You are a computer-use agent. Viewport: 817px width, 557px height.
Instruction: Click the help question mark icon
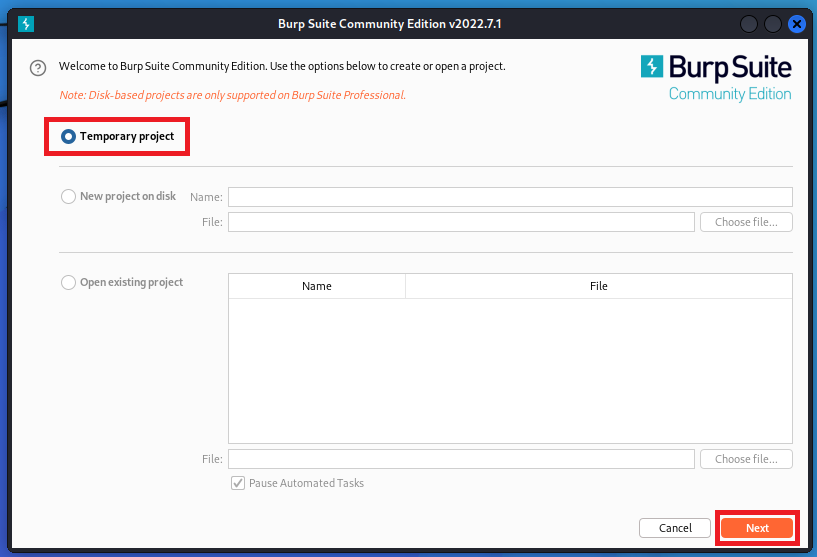point(38,68)
